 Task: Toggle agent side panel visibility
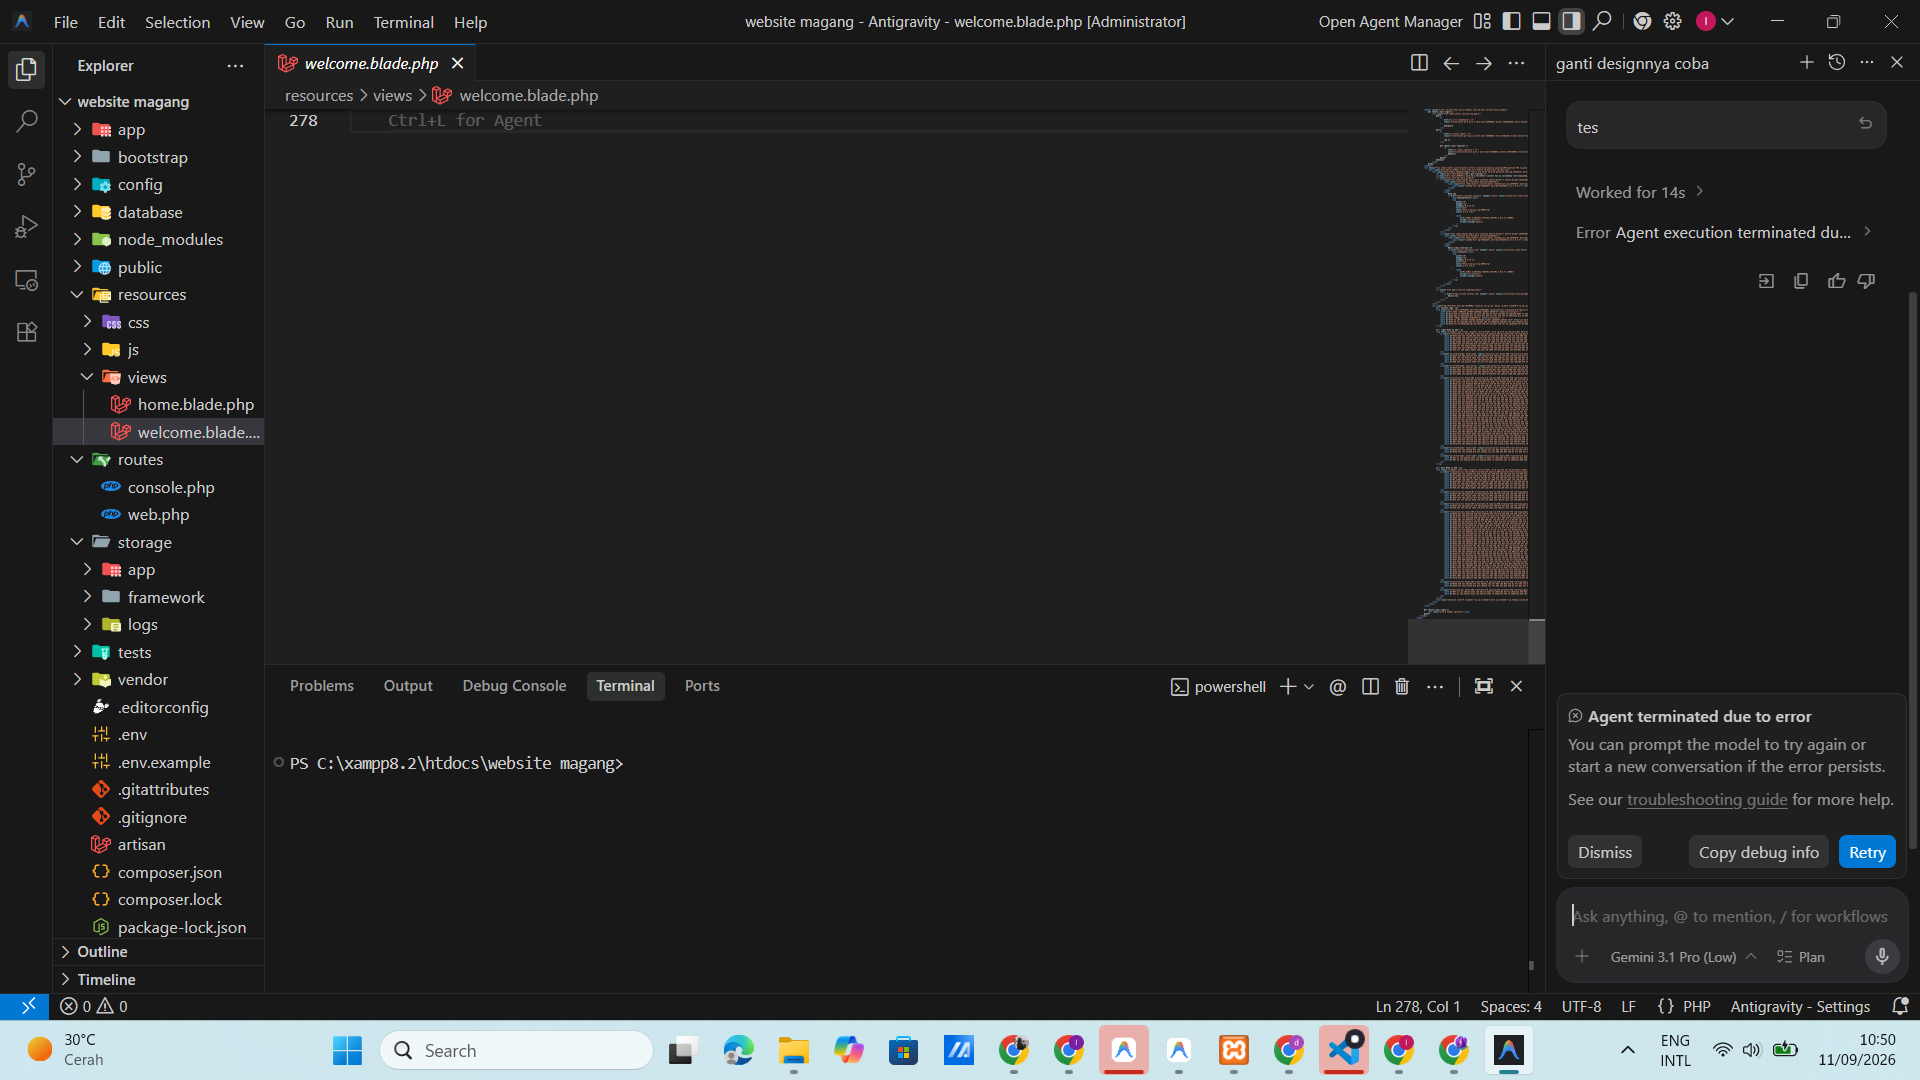[1572, 21]
